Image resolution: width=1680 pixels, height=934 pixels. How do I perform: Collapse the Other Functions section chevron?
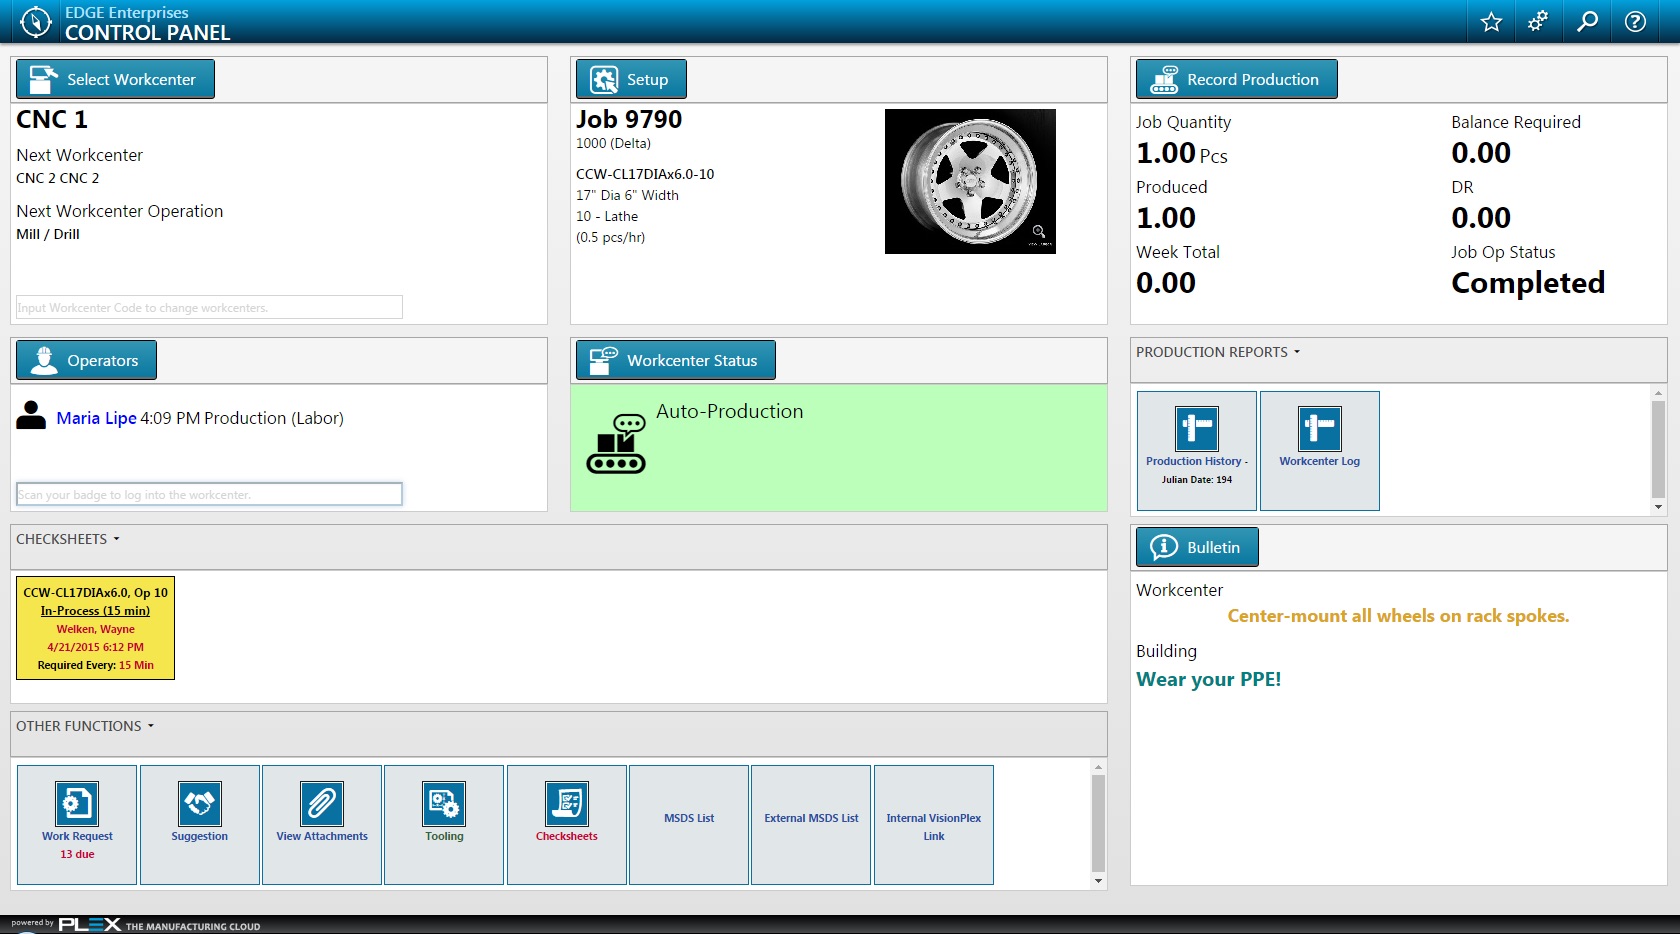coord(151,726)
